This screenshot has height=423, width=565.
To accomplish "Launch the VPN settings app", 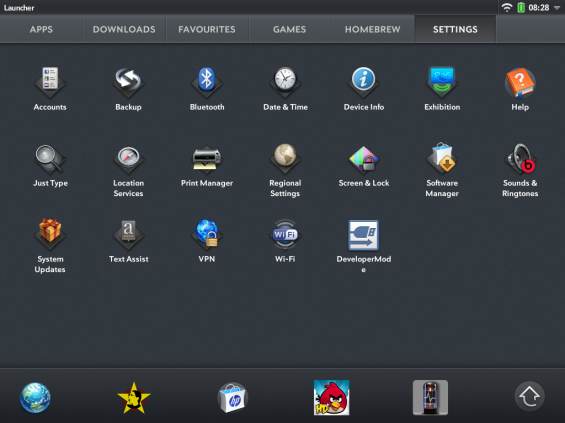I will pyautogui.click(x=207, y=234).
